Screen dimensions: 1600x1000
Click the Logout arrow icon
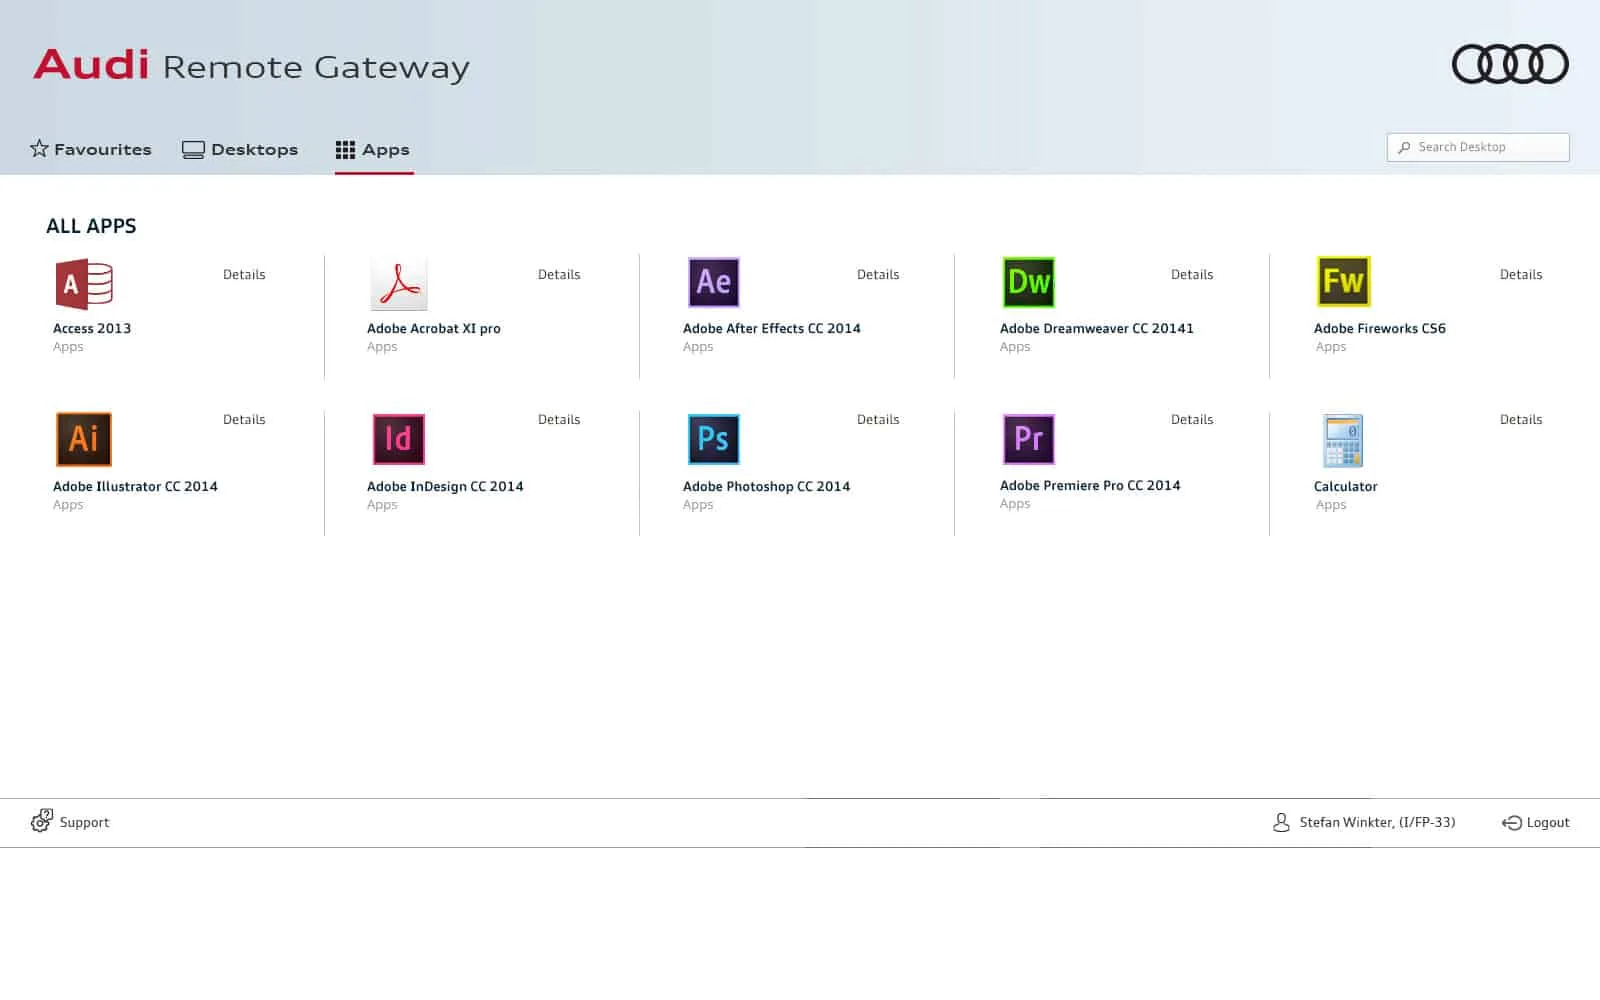(x=1511, y=822)
